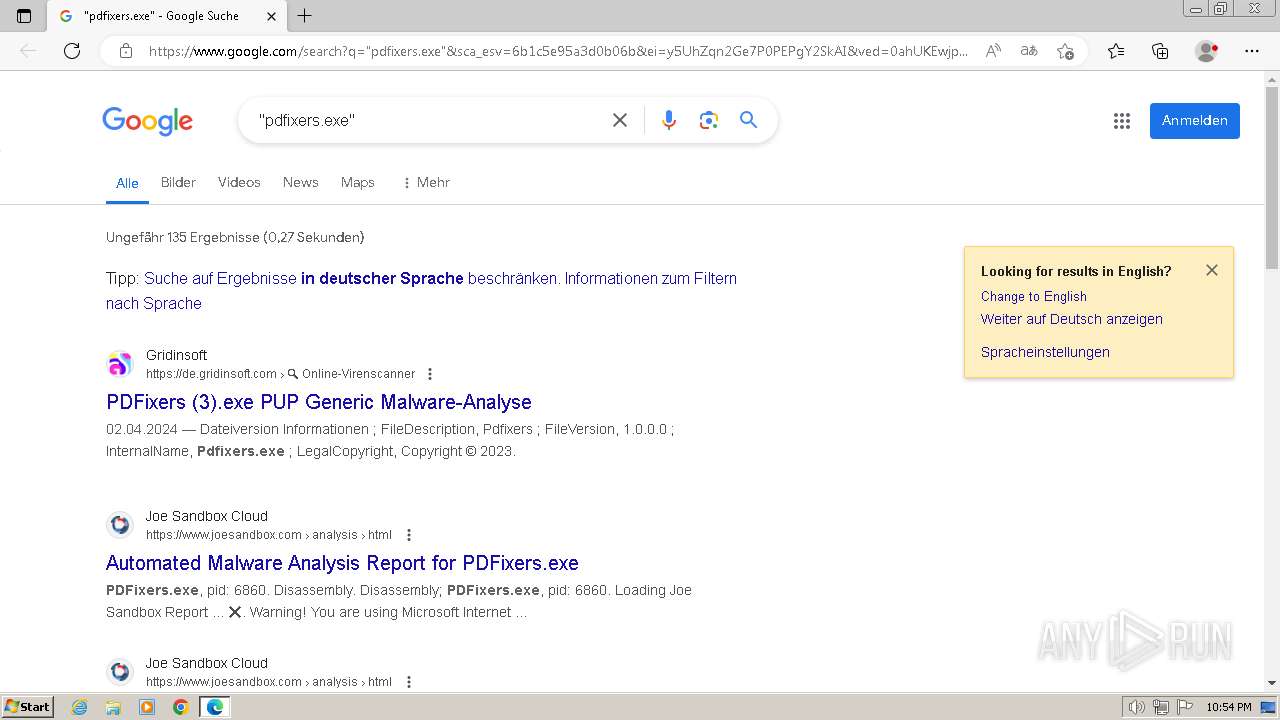The height and width of the screenshot is (720, 1280).
Task: Open the translate page icon
Action: 1029,51
